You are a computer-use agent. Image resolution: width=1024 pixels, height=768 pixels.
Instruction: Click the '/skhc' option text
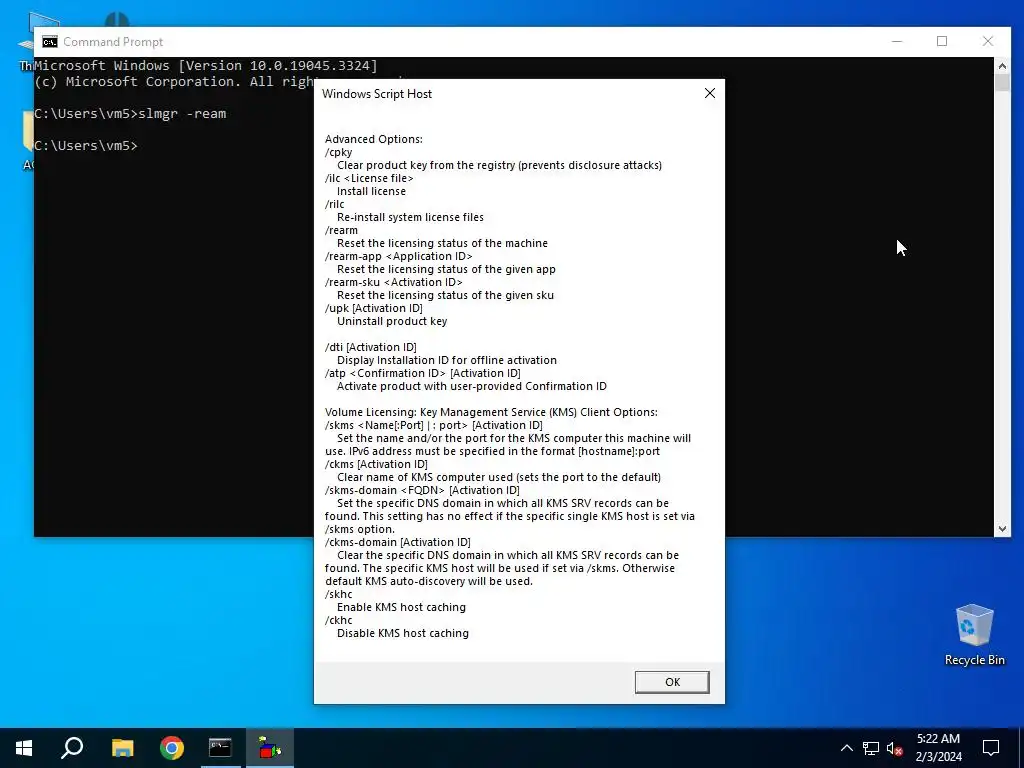(x=338, y=594)
